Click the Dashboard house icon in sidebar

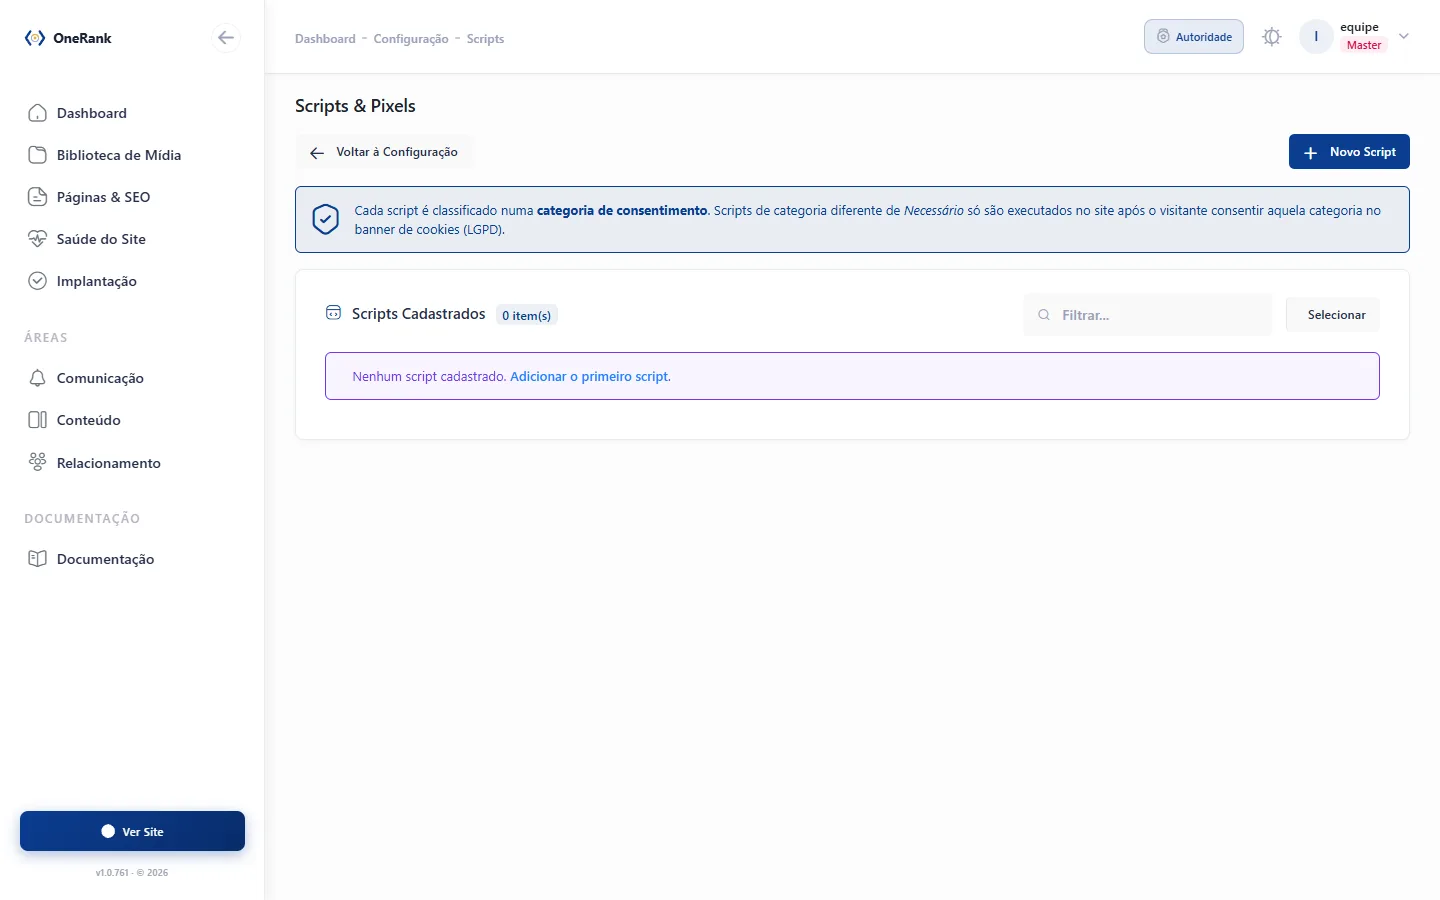pyautogui.click(x=37, y=113)
